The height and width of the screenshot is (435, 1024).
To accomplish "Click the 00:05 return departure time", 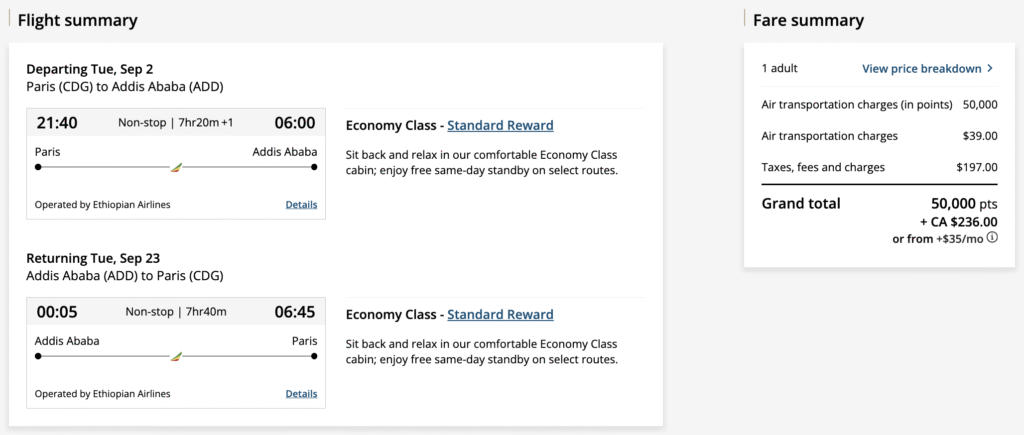I will click(57, 312).
